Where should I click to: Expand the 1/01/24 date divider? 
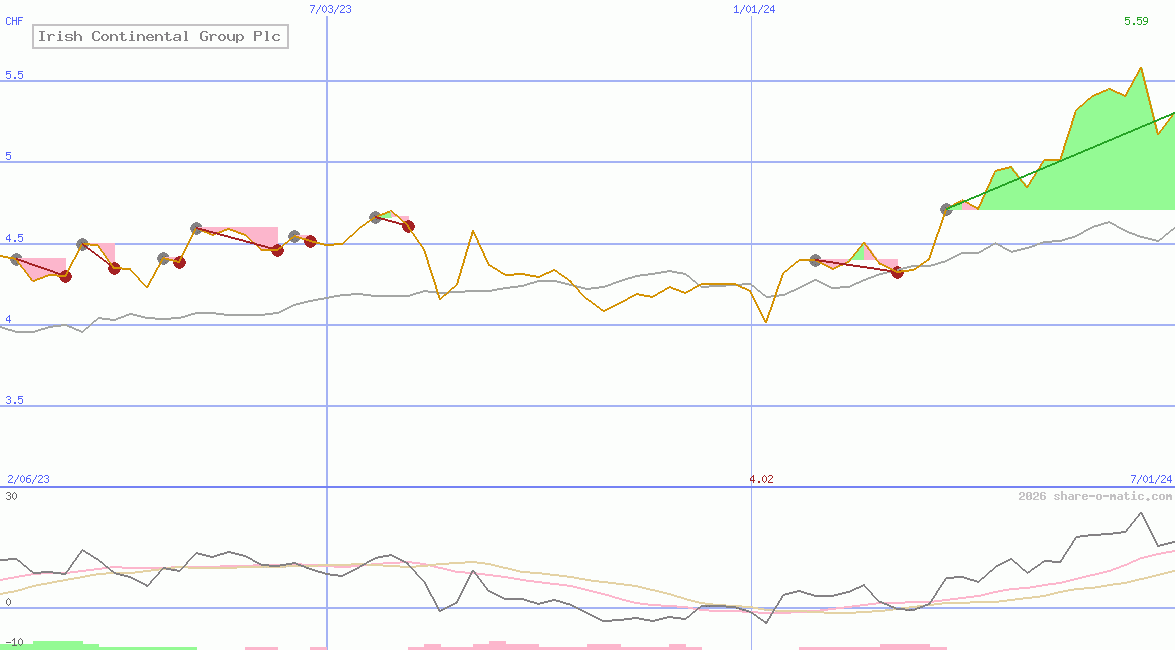(x=753, y=10)
